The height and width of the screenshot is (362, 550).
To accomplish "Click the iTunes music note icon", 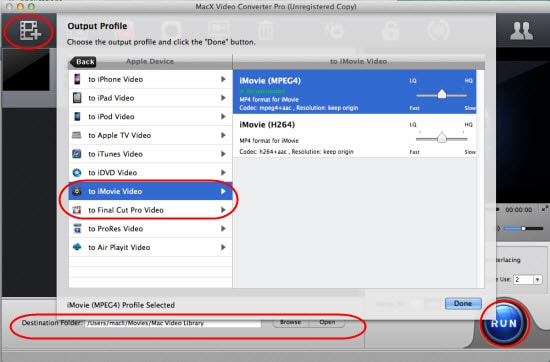I will coord(76,154).
